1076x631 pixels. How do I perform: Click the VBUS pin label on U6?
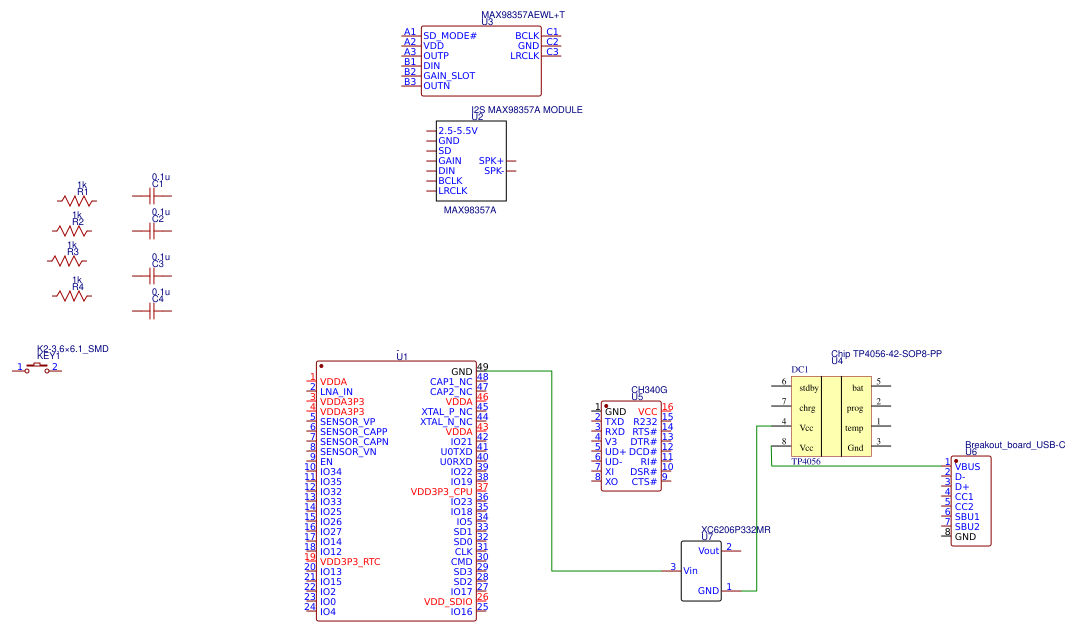pyautogui.click(x=968, y=467)
